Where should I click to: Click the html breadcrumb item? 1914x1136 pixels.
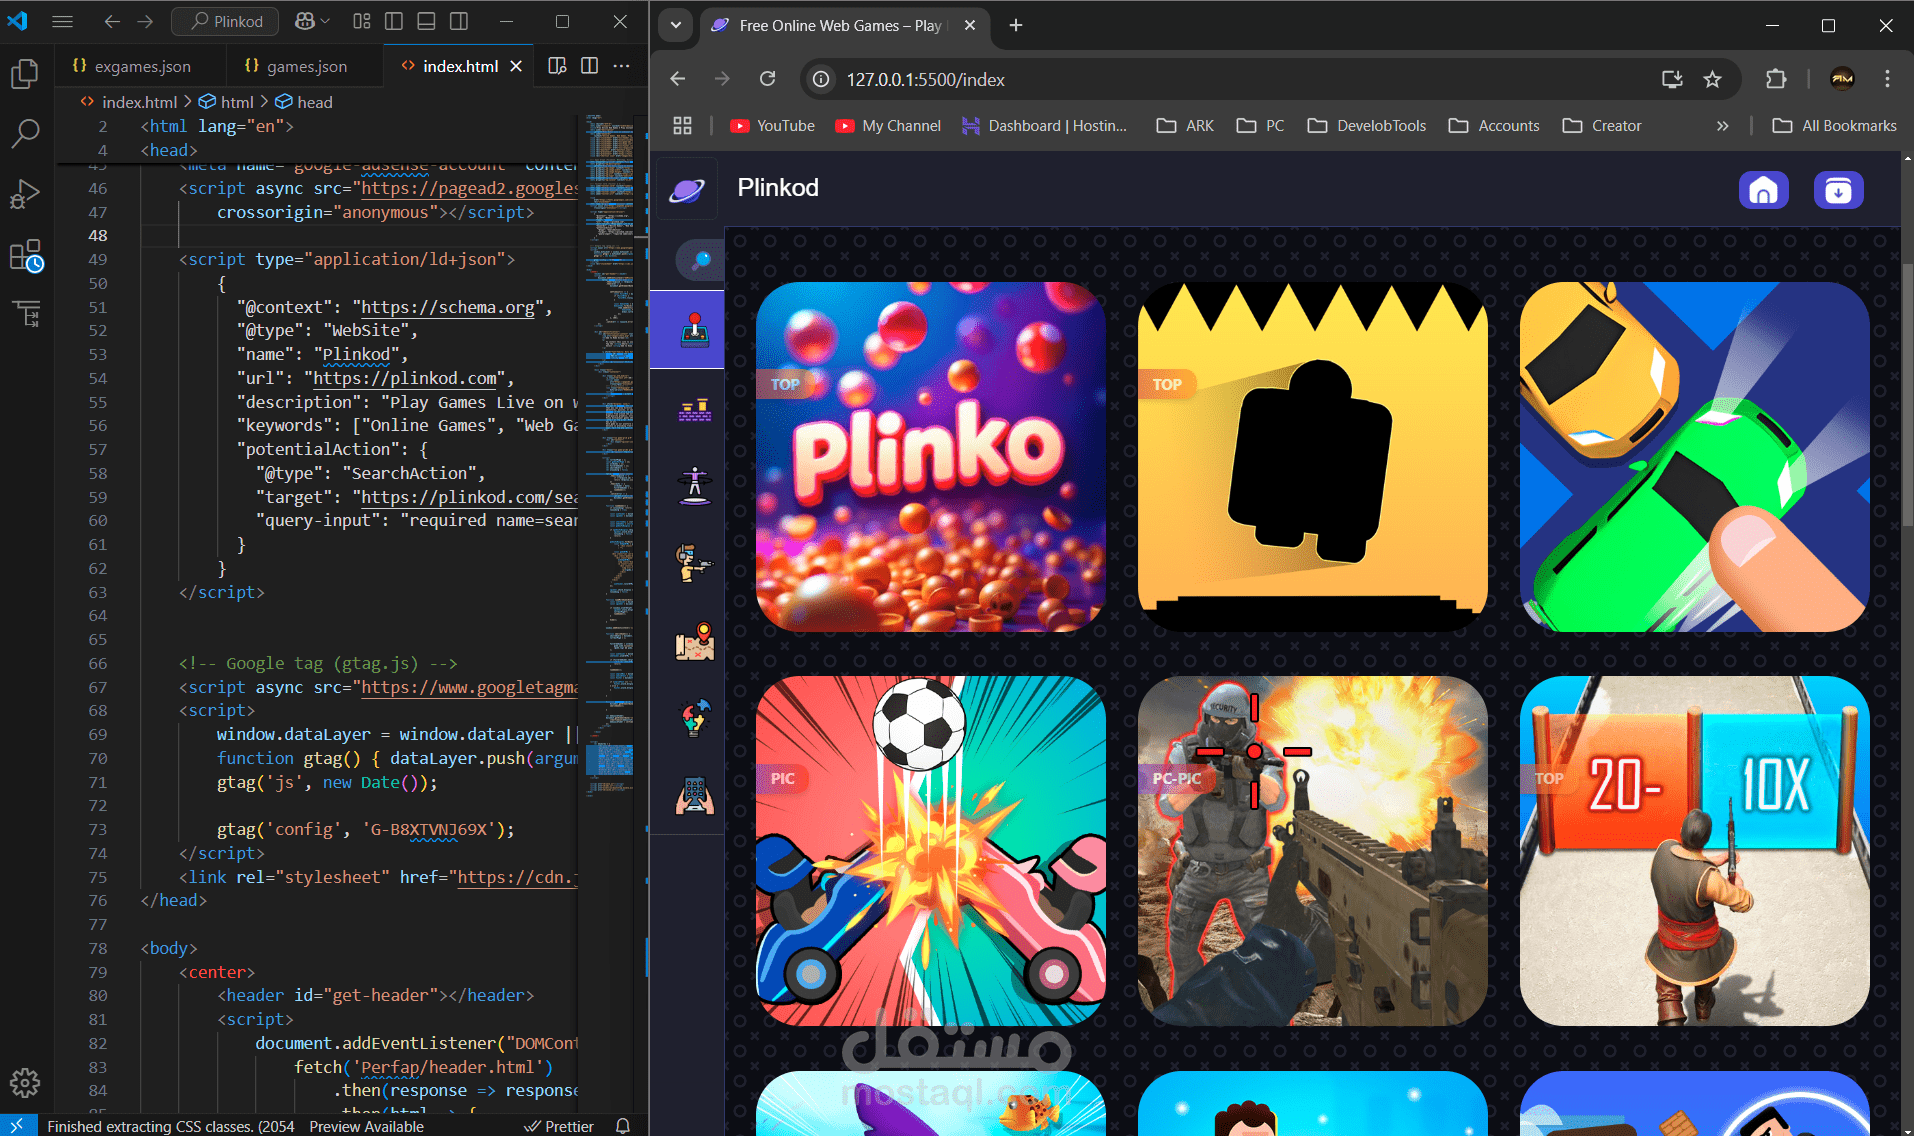226,102
